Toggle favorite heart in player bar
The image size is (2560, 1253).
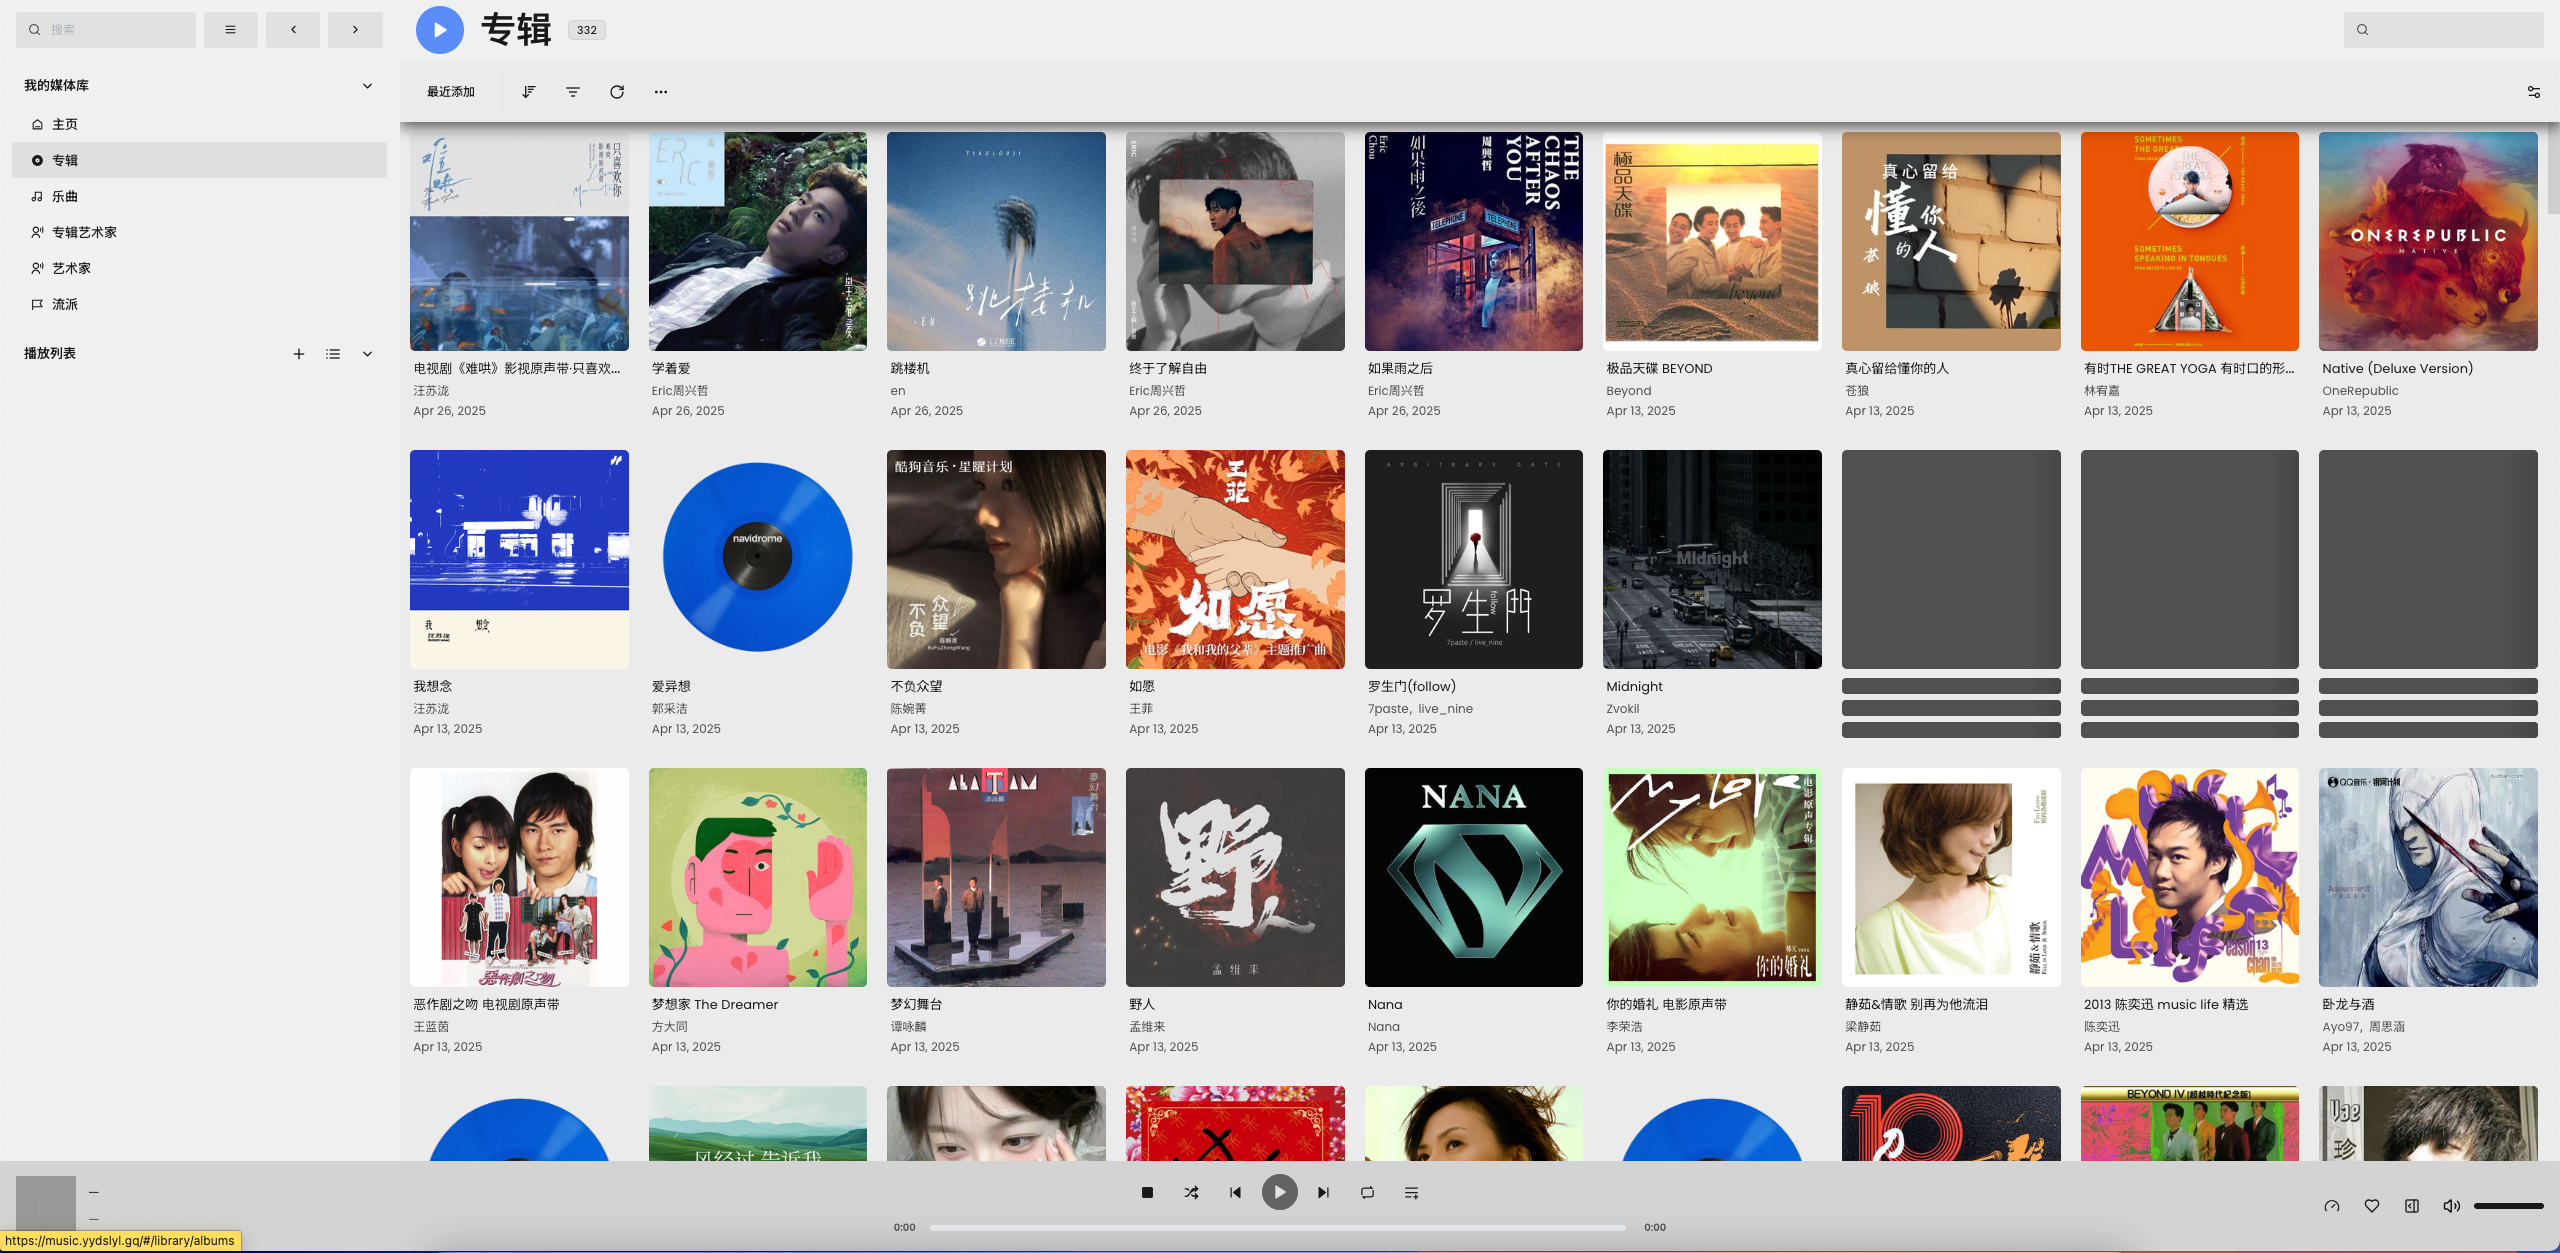pyautogui.click(x=2371, y=1206)
